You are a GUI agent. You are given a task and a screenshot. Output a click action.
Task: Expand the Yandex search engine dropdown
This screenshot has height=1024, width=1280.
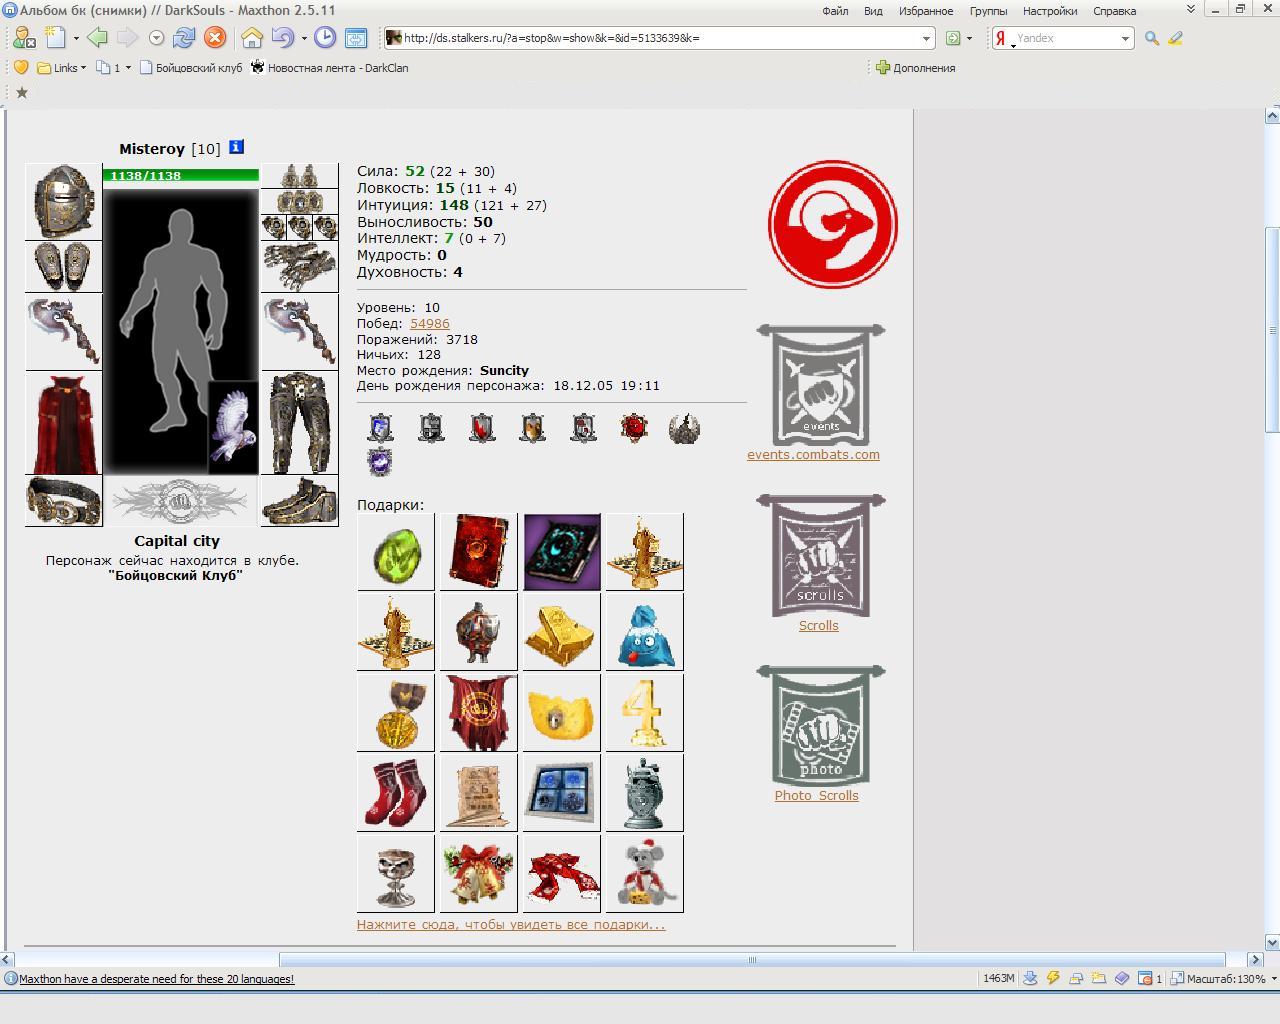1125,38
